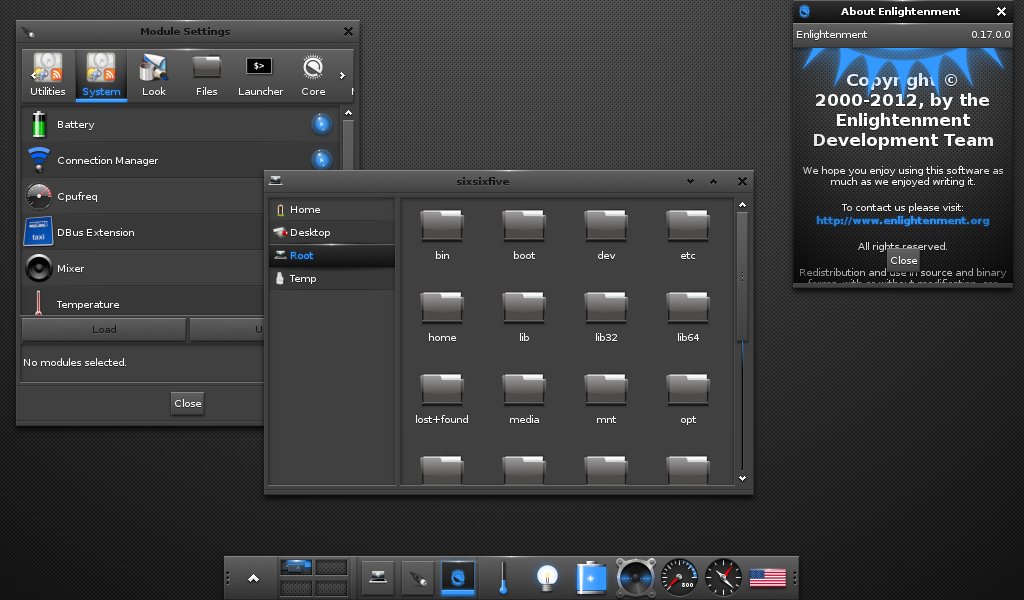Click the About Enlightenment title icon
The image size is (1024, 600).
pos(805,11)
